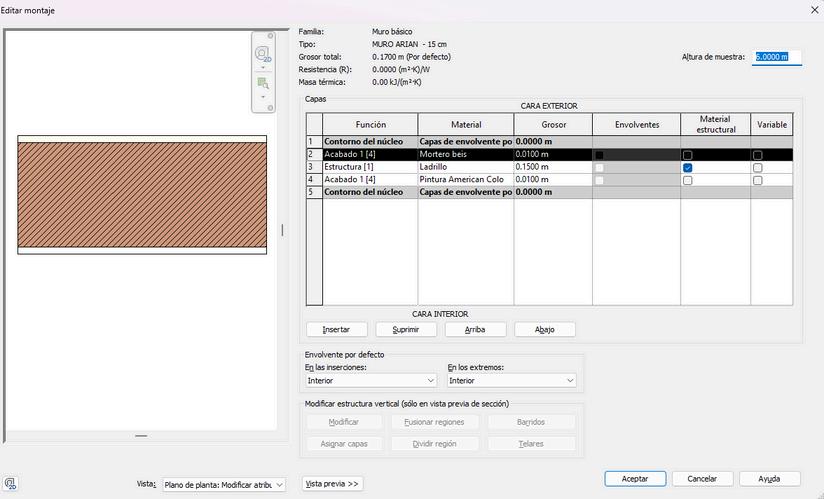The width and height of the screenshot is (824, 499).
Task: Click the Envolventes column header
Action: pos(637,124)
